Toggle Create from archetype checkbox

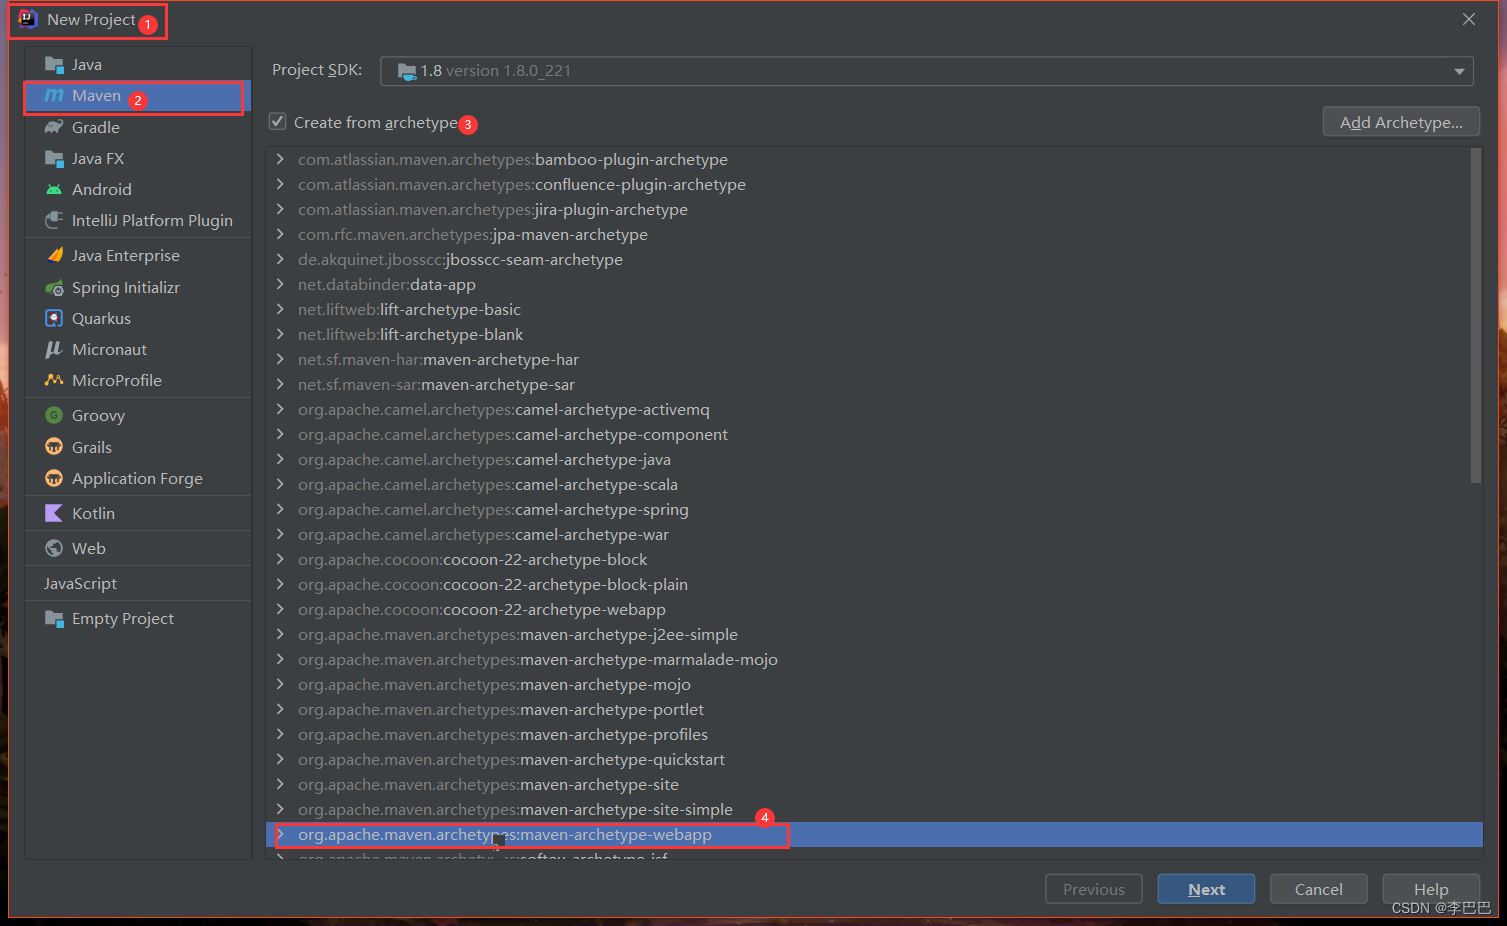(x=278, y=121)
